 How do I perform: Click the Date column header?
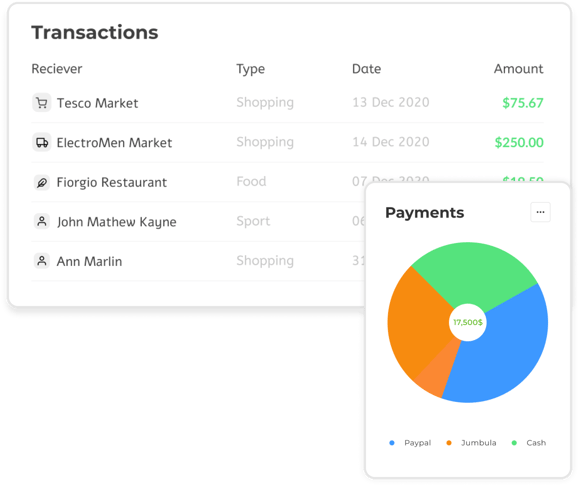(x=366, y=69)
